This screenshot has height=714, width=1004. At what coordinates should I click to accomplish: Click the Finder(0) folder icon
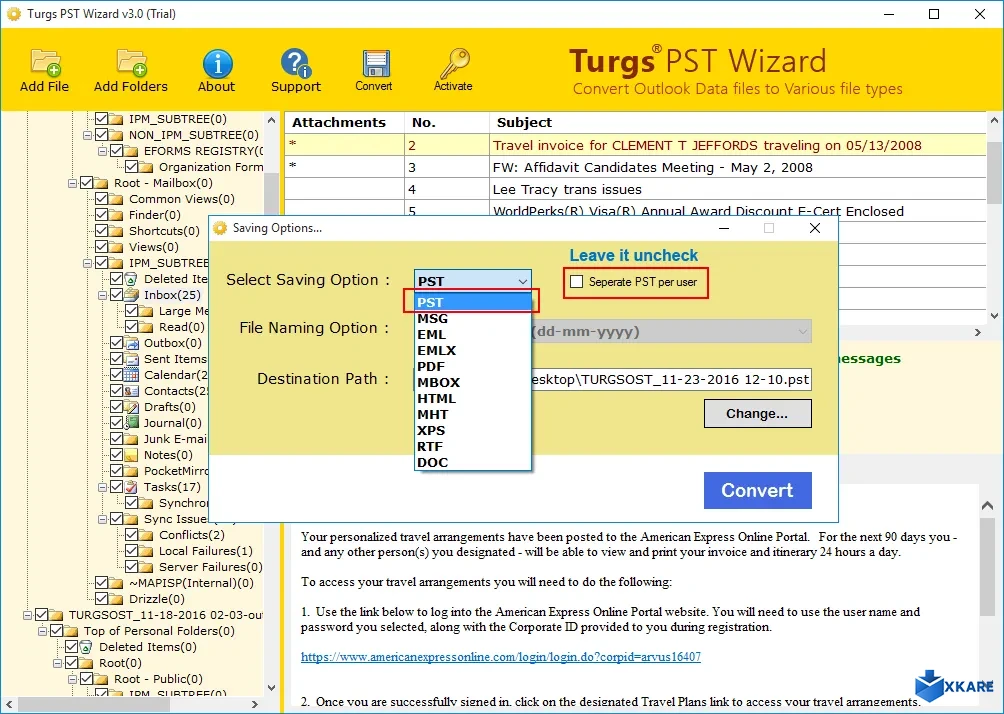click(116, 215)
